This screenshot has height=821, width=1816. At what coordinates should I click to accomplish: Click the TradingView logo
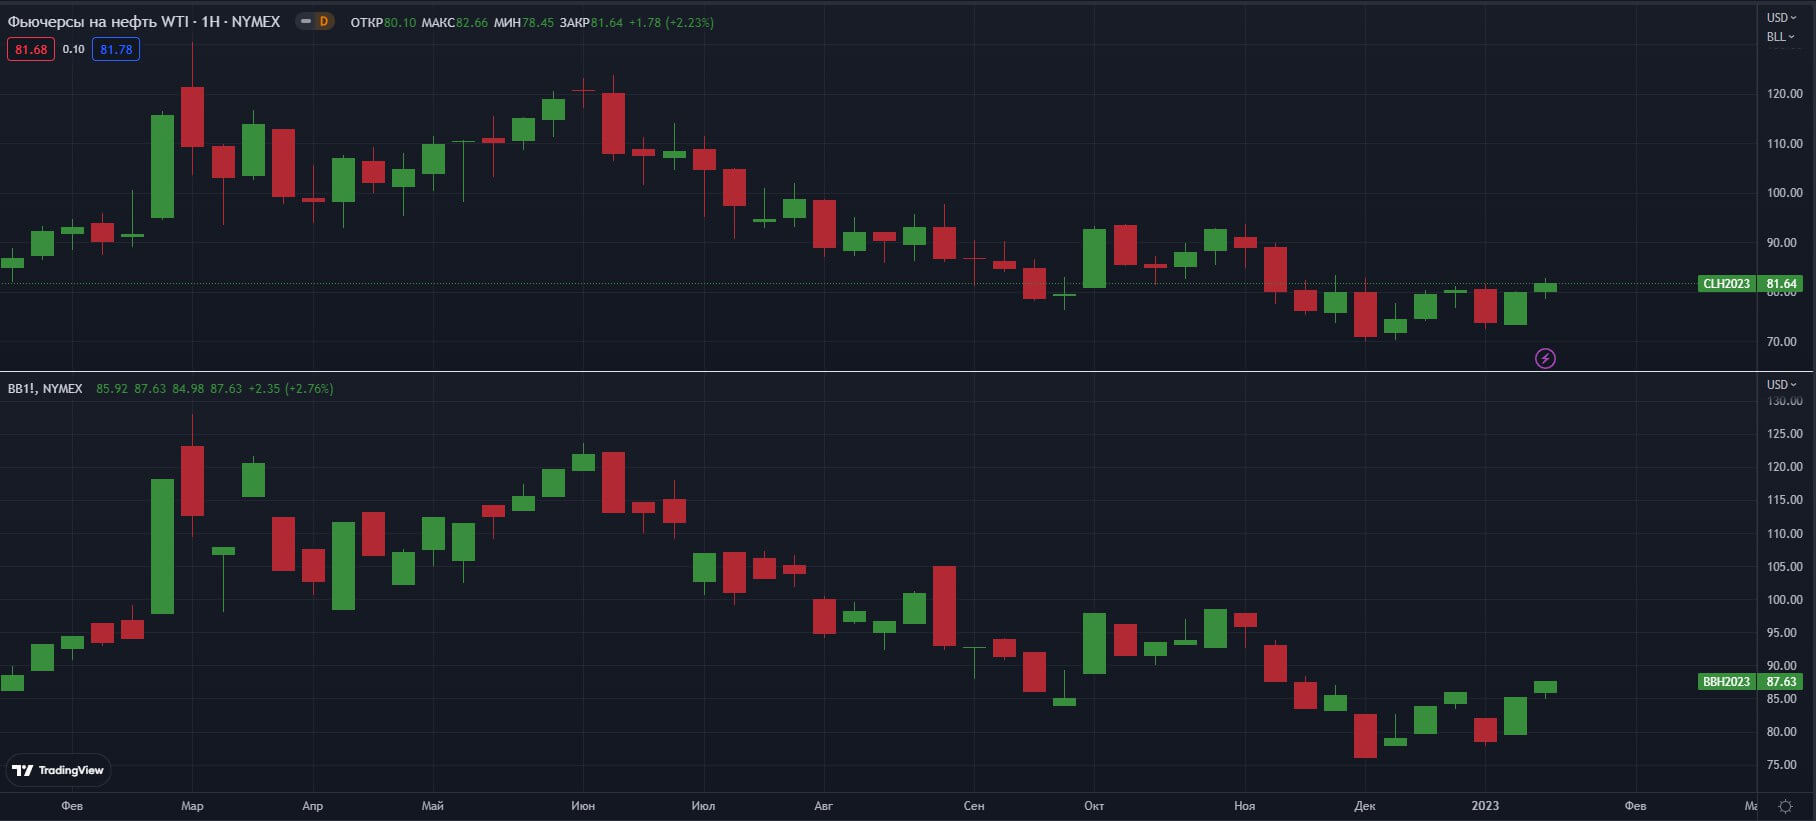58,770
